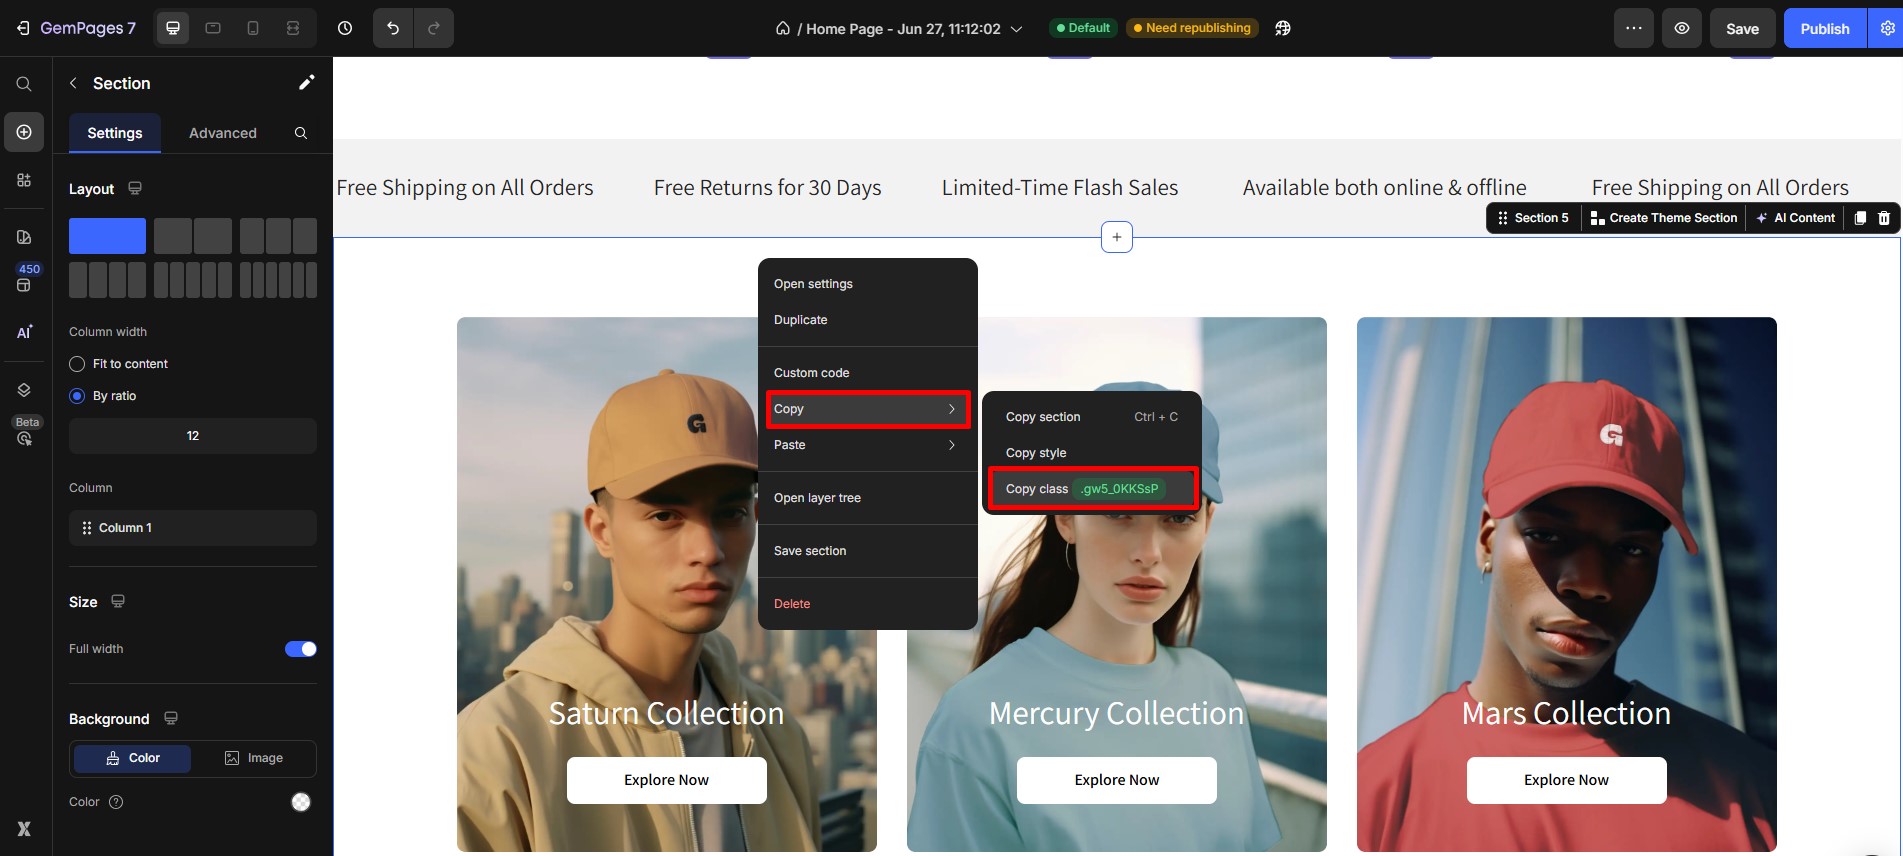Select the Fit to content radio option
Image resolution: width=1903 pixels, height=856 pixels.
click(77, 364)
